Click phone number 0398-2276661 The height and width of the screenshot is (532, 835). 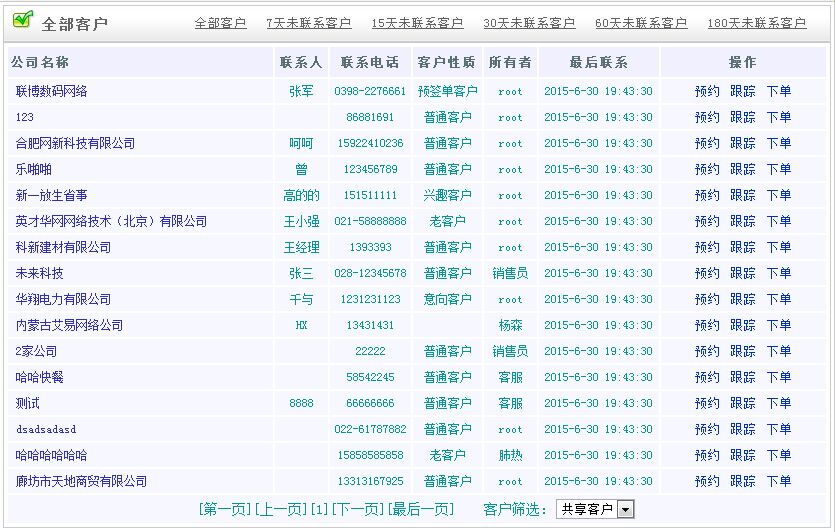tap(370, 91)
